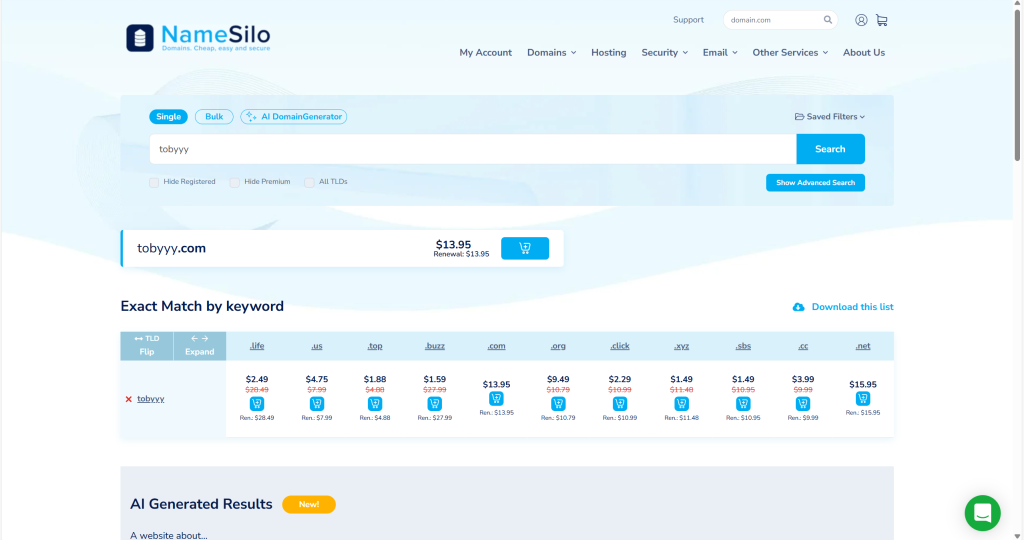Click the Expand header button
The image size is (1024, 540).
200,345
